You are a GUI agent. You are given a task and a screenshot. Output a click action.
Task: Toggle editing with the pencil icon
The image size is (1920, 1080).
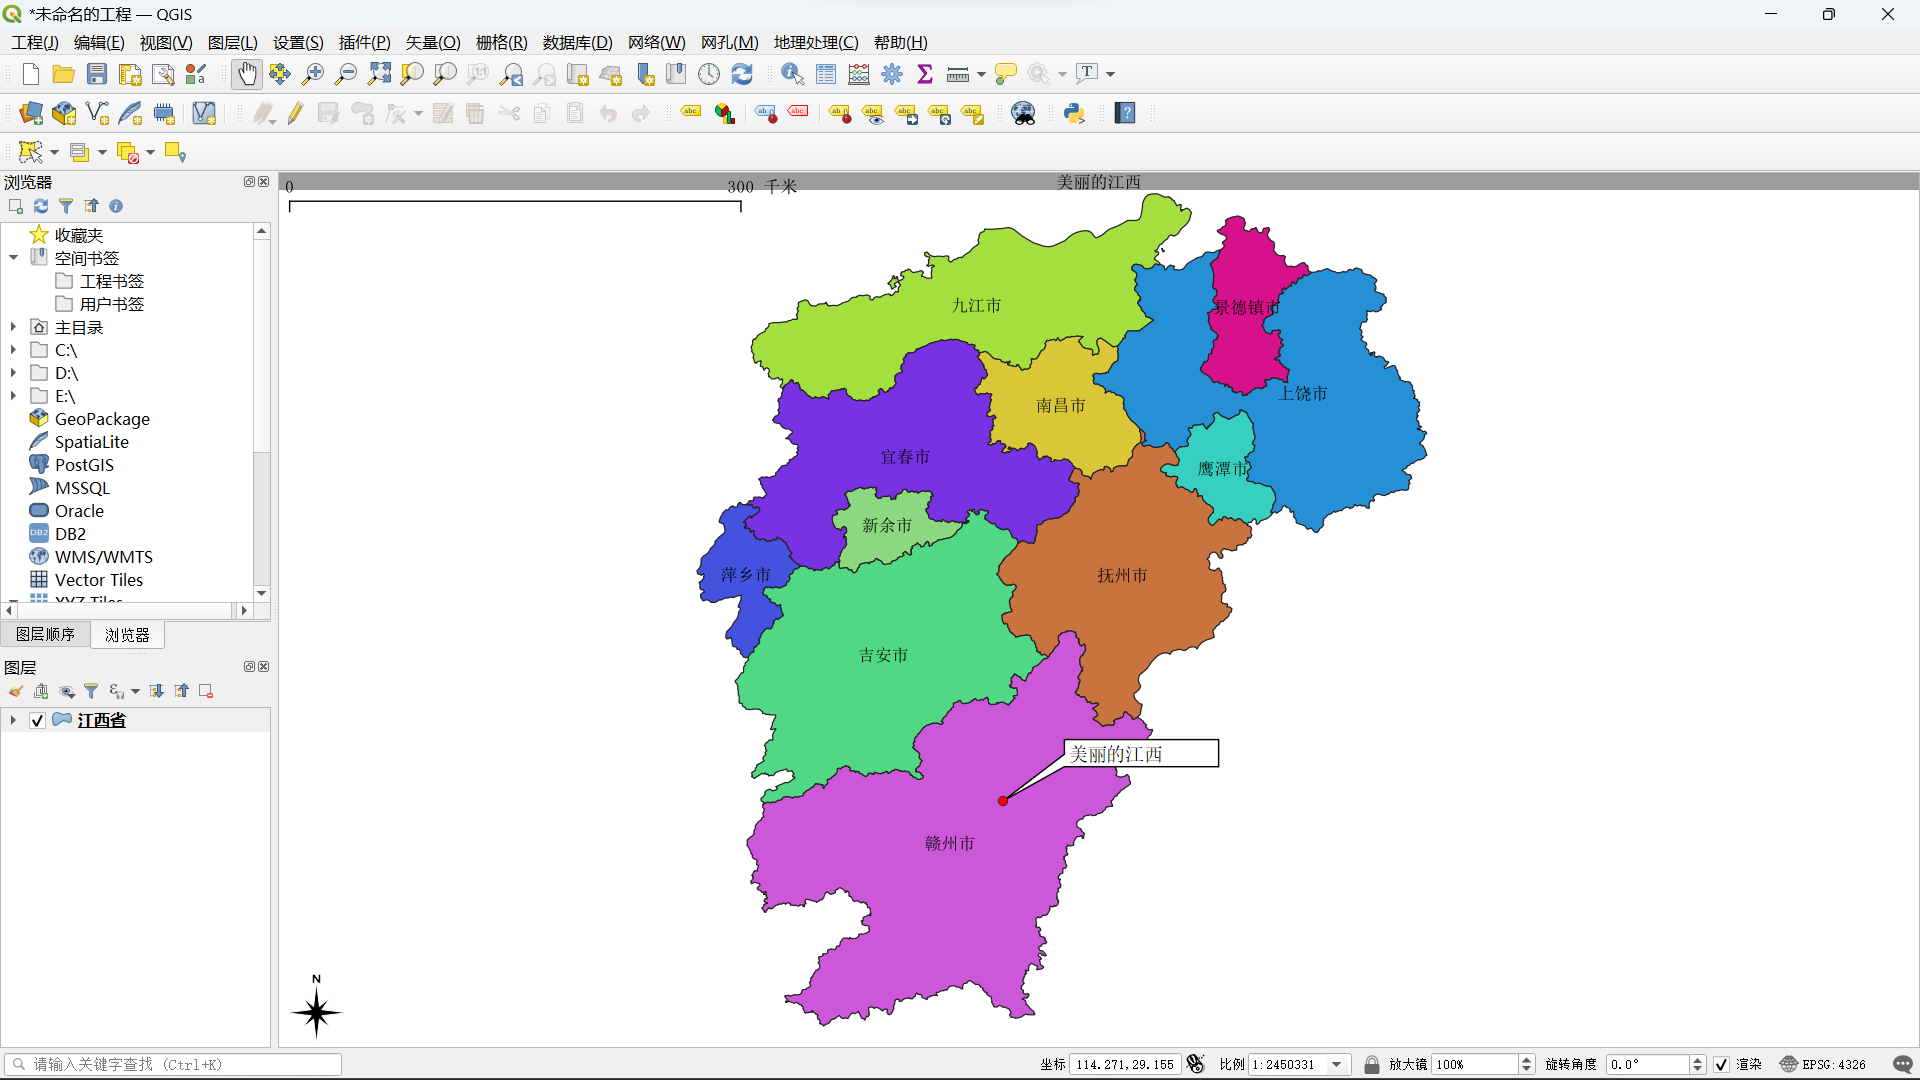point(295,113)
